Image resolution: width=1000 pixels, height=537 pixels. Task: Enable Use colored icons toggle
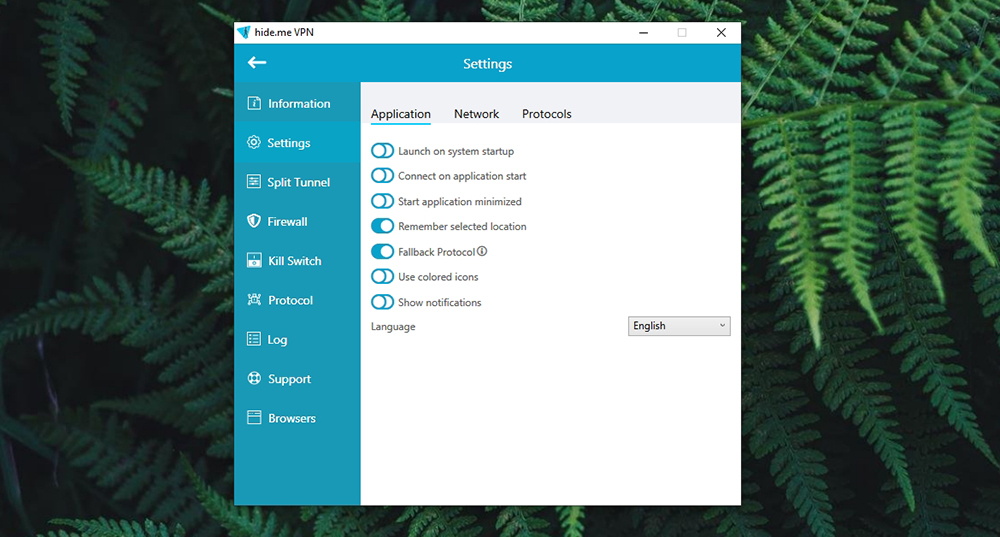click(382, 276)
